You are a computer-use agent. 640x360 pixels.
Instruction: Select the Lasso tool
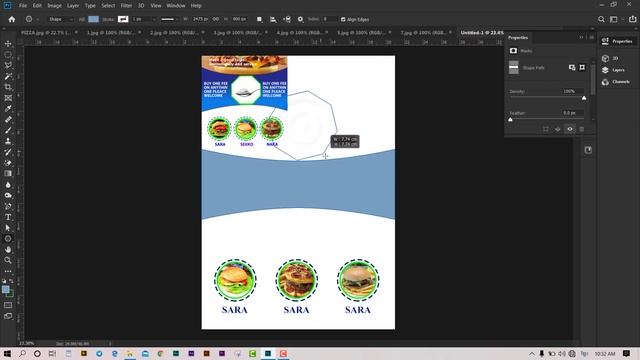pyautogui.click(x=8, y=65)
